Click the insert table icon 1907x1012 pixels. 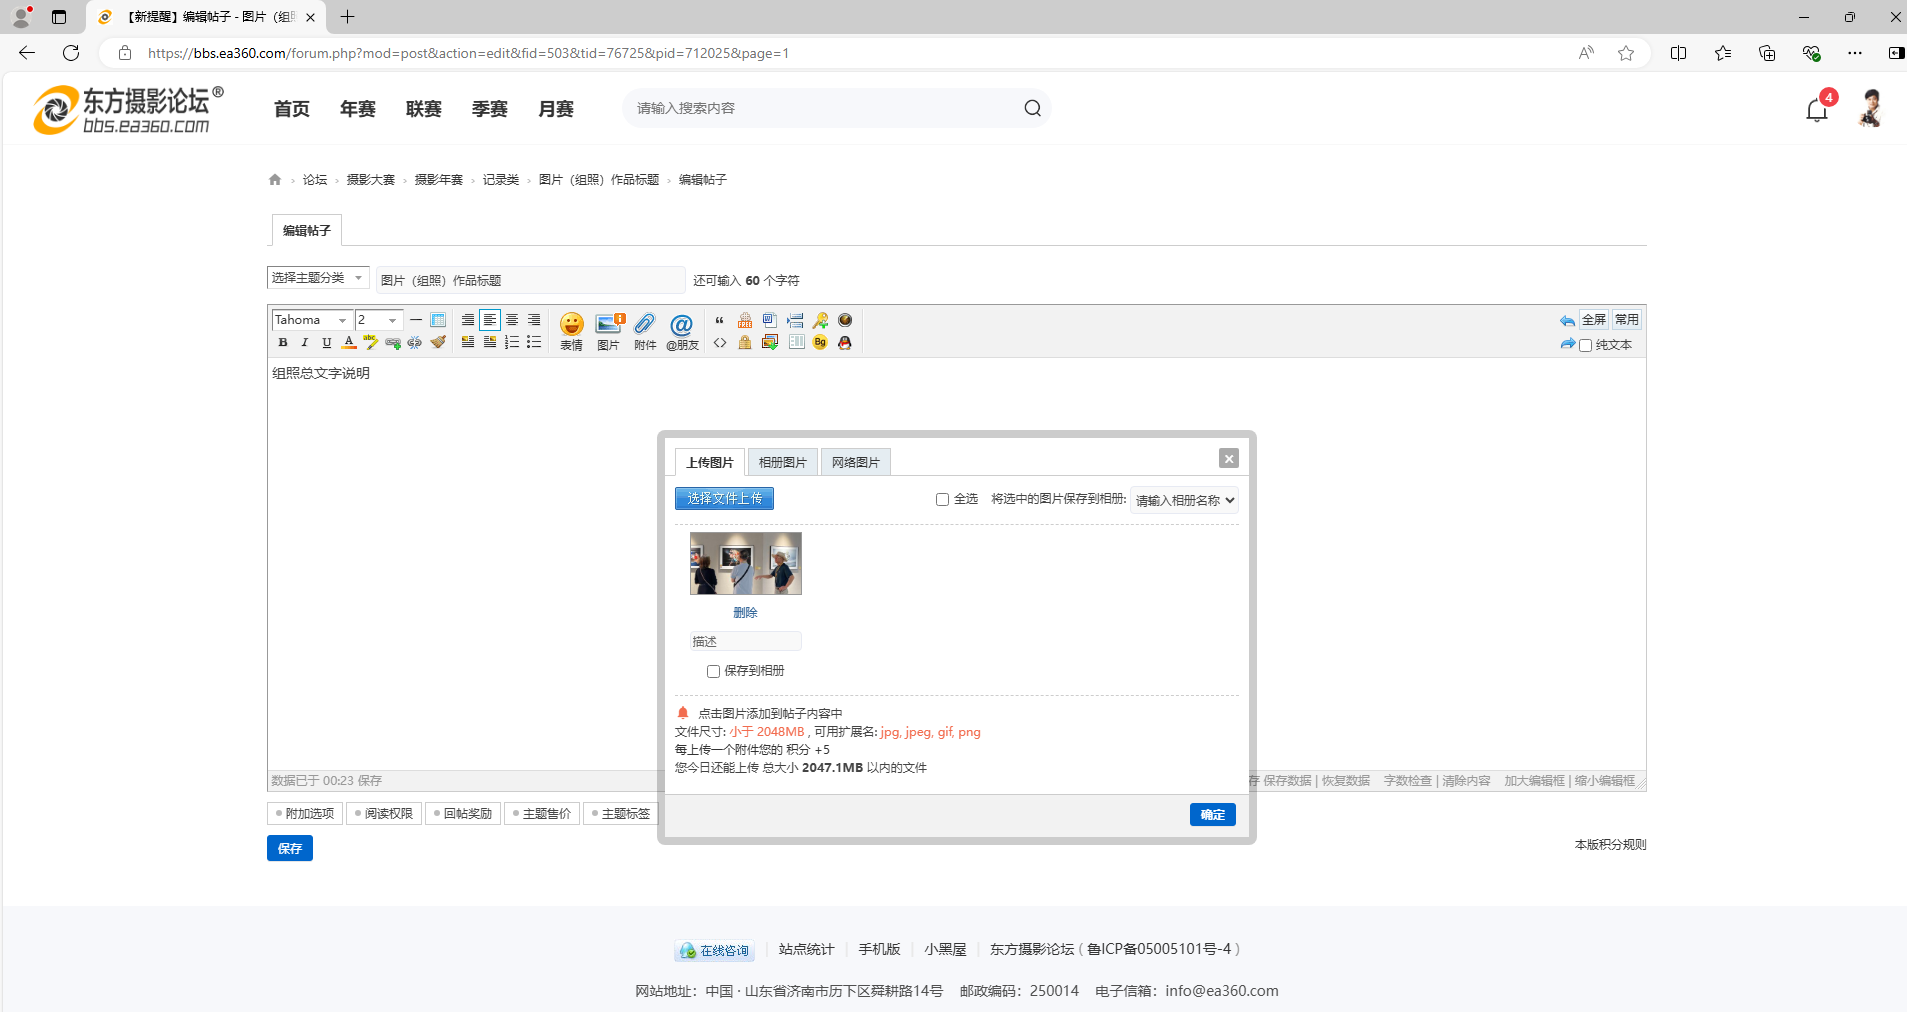point(438,320)
